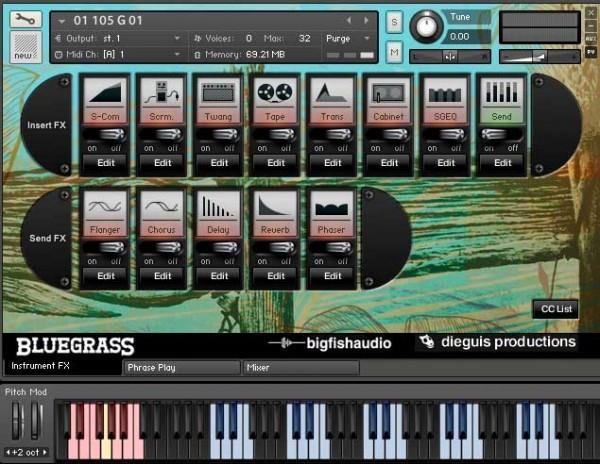Click the Delay effect icon
This screenshot has width=600, height=464.
pos(218,206)
